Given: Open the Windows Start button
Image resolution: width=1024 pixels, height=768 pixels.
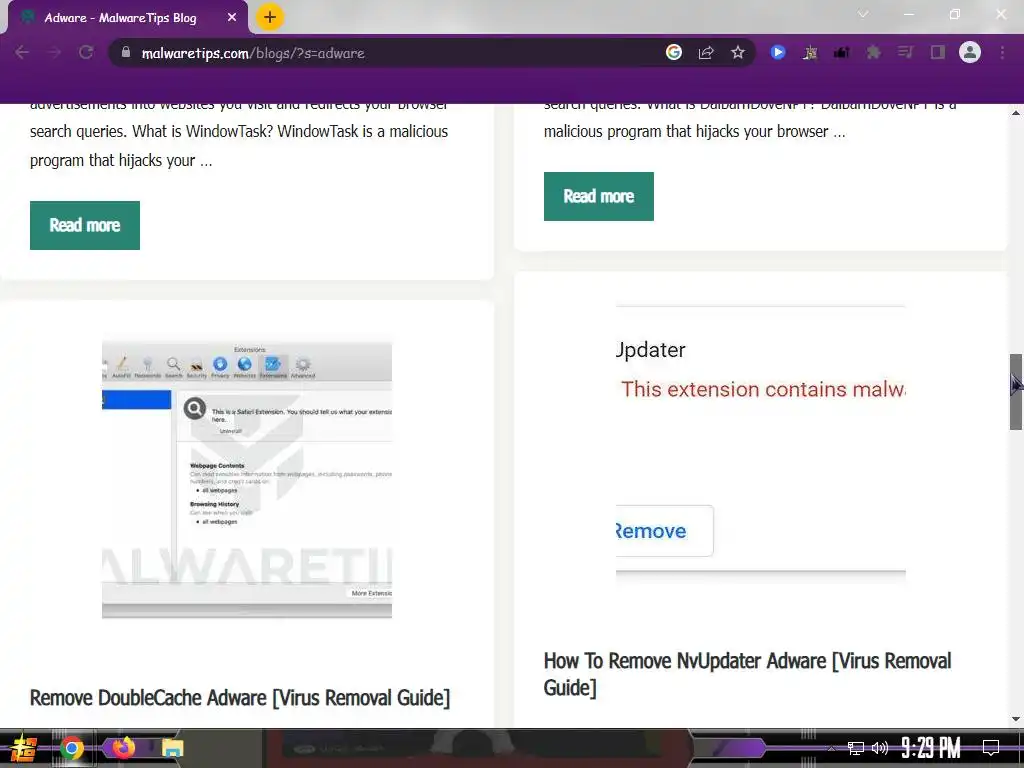Looking at the screenshot, I should 24,748.
